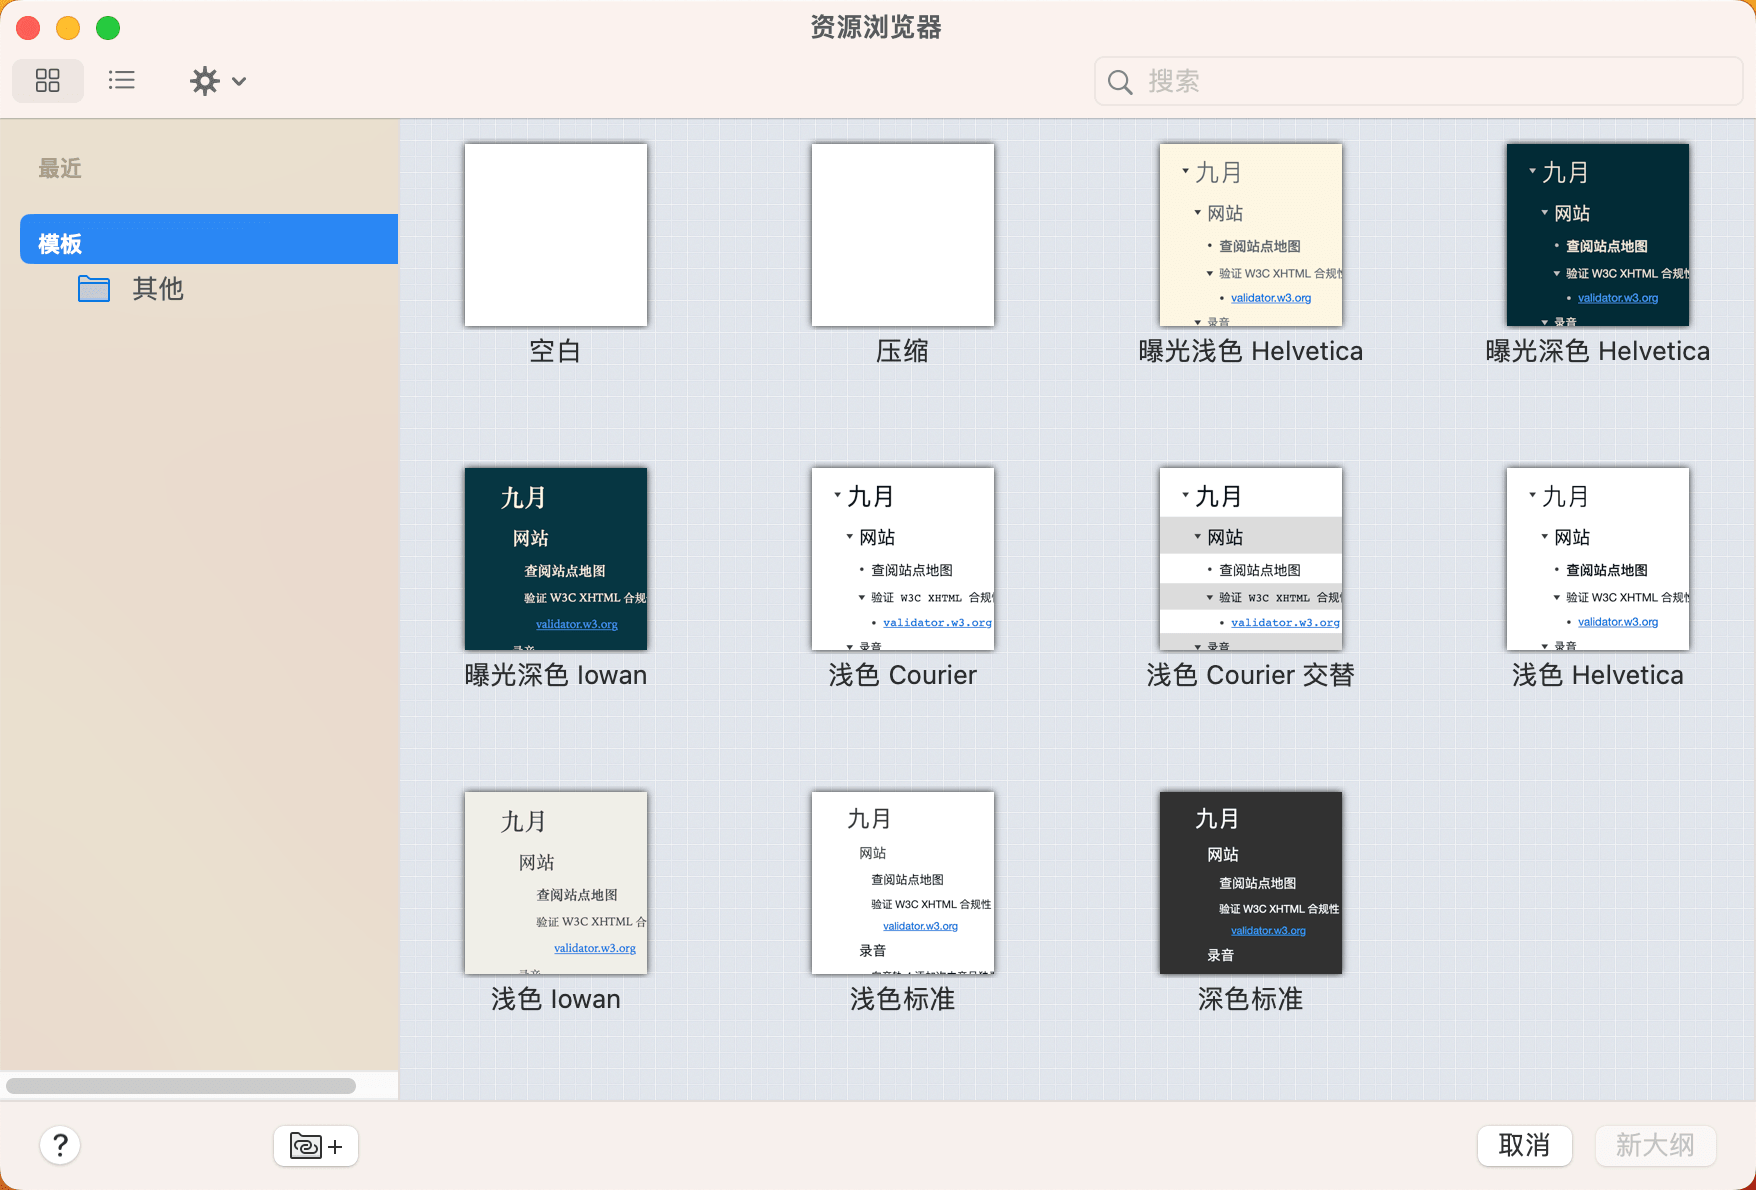This screenshot has width=1756, height=1190.
Task: Select the 压缩 template thumbnail
Action: [x=903, y=235]
